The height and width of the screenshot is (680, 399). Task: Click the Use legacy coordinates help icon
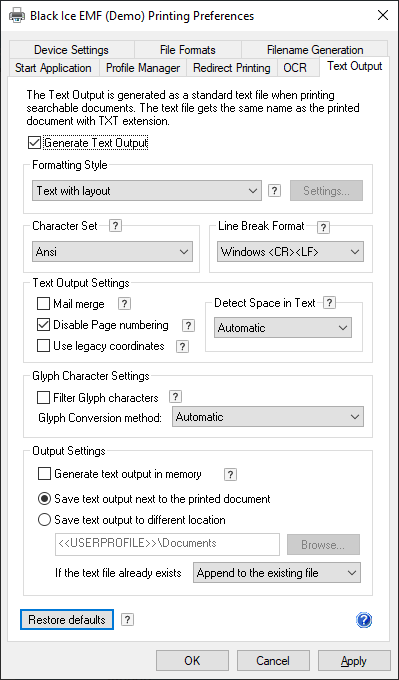coord(183,347)
